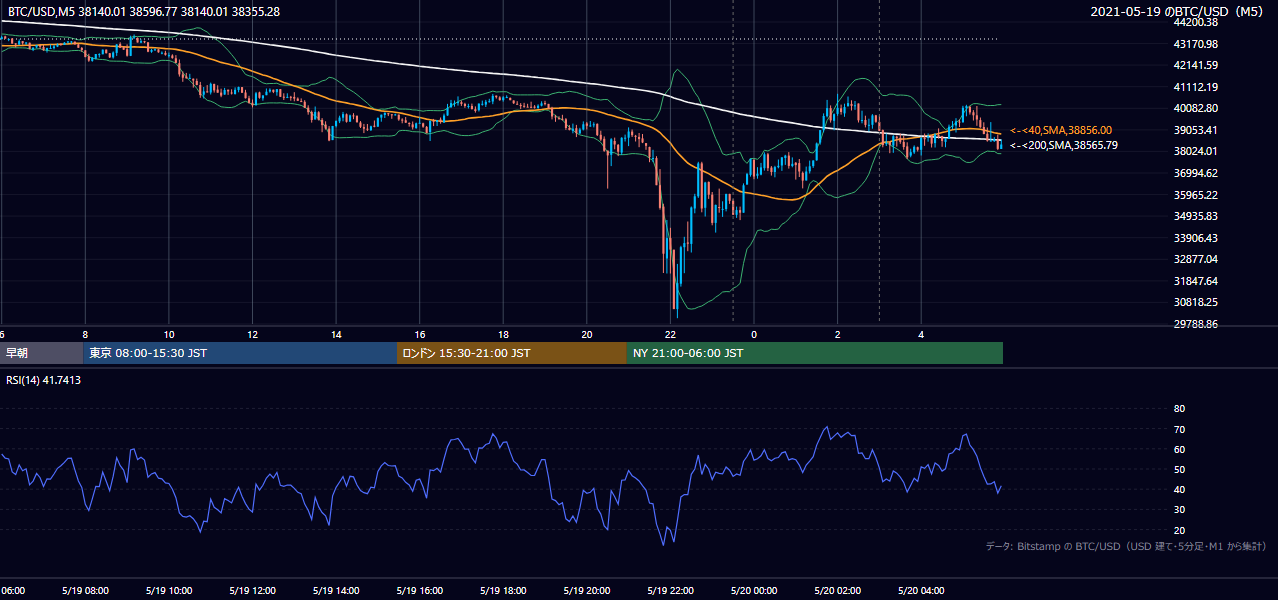Click price axis value 38024.01

(1195, 151)
